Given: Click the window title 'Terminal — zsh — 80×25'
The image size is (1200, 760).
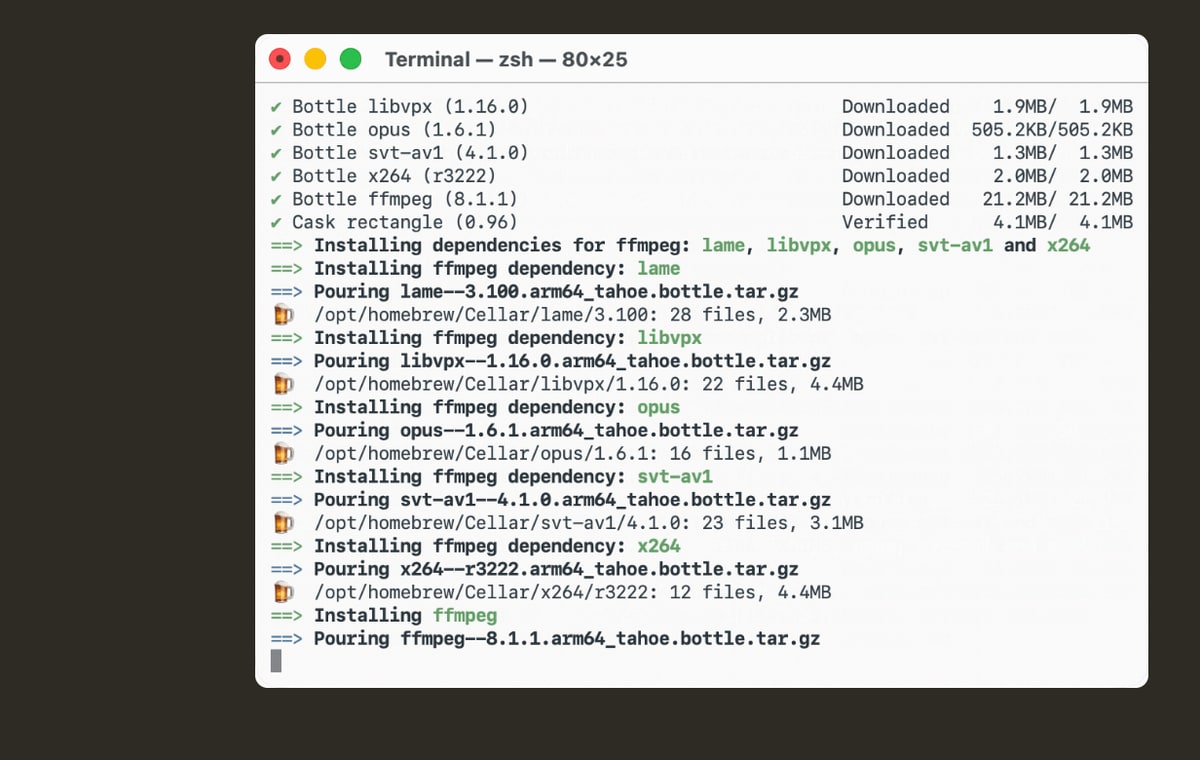Looking at the screenshot, I should point(506,59).
